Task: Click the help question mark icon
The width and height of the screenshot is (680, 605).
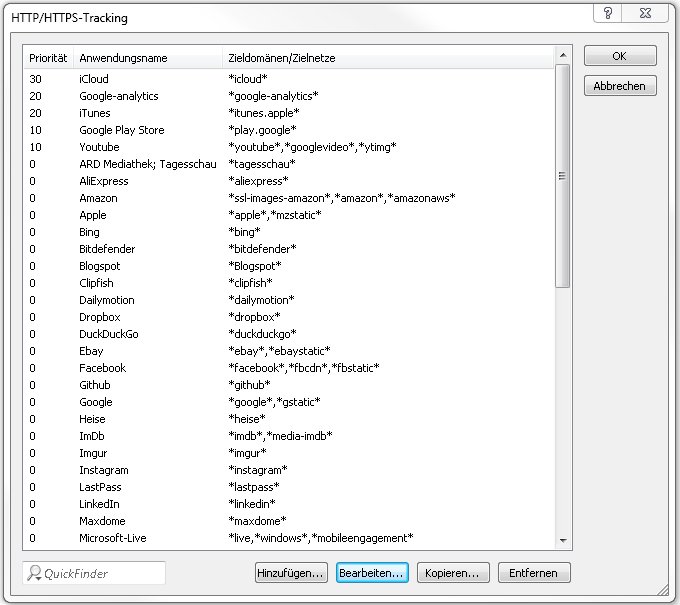Action: (608, 13)
